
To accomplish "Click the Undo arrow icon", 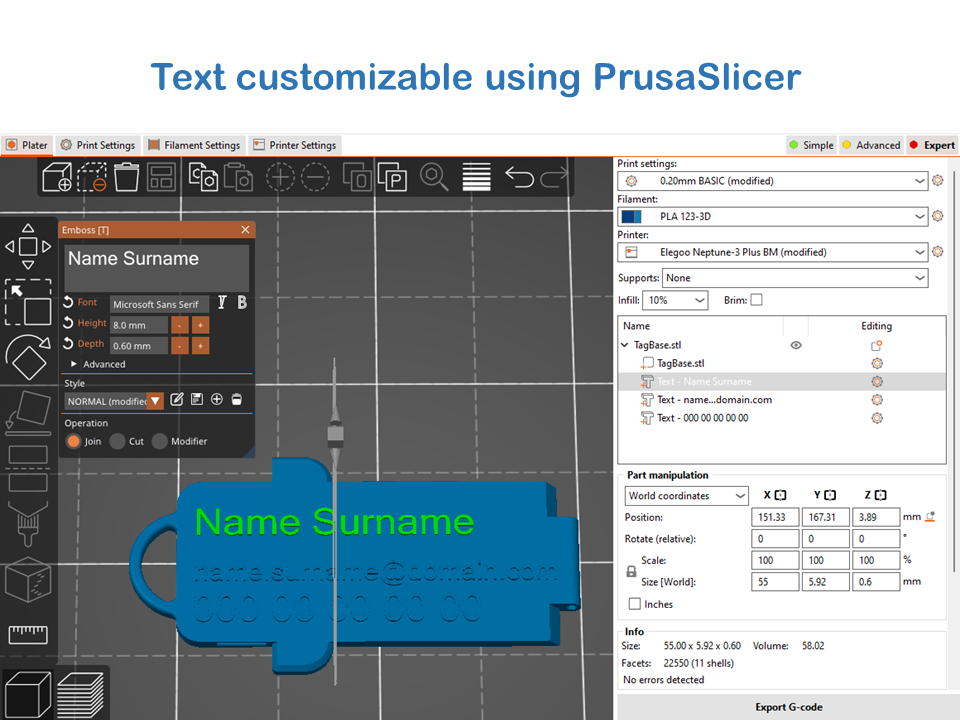I will pos(519,178).
